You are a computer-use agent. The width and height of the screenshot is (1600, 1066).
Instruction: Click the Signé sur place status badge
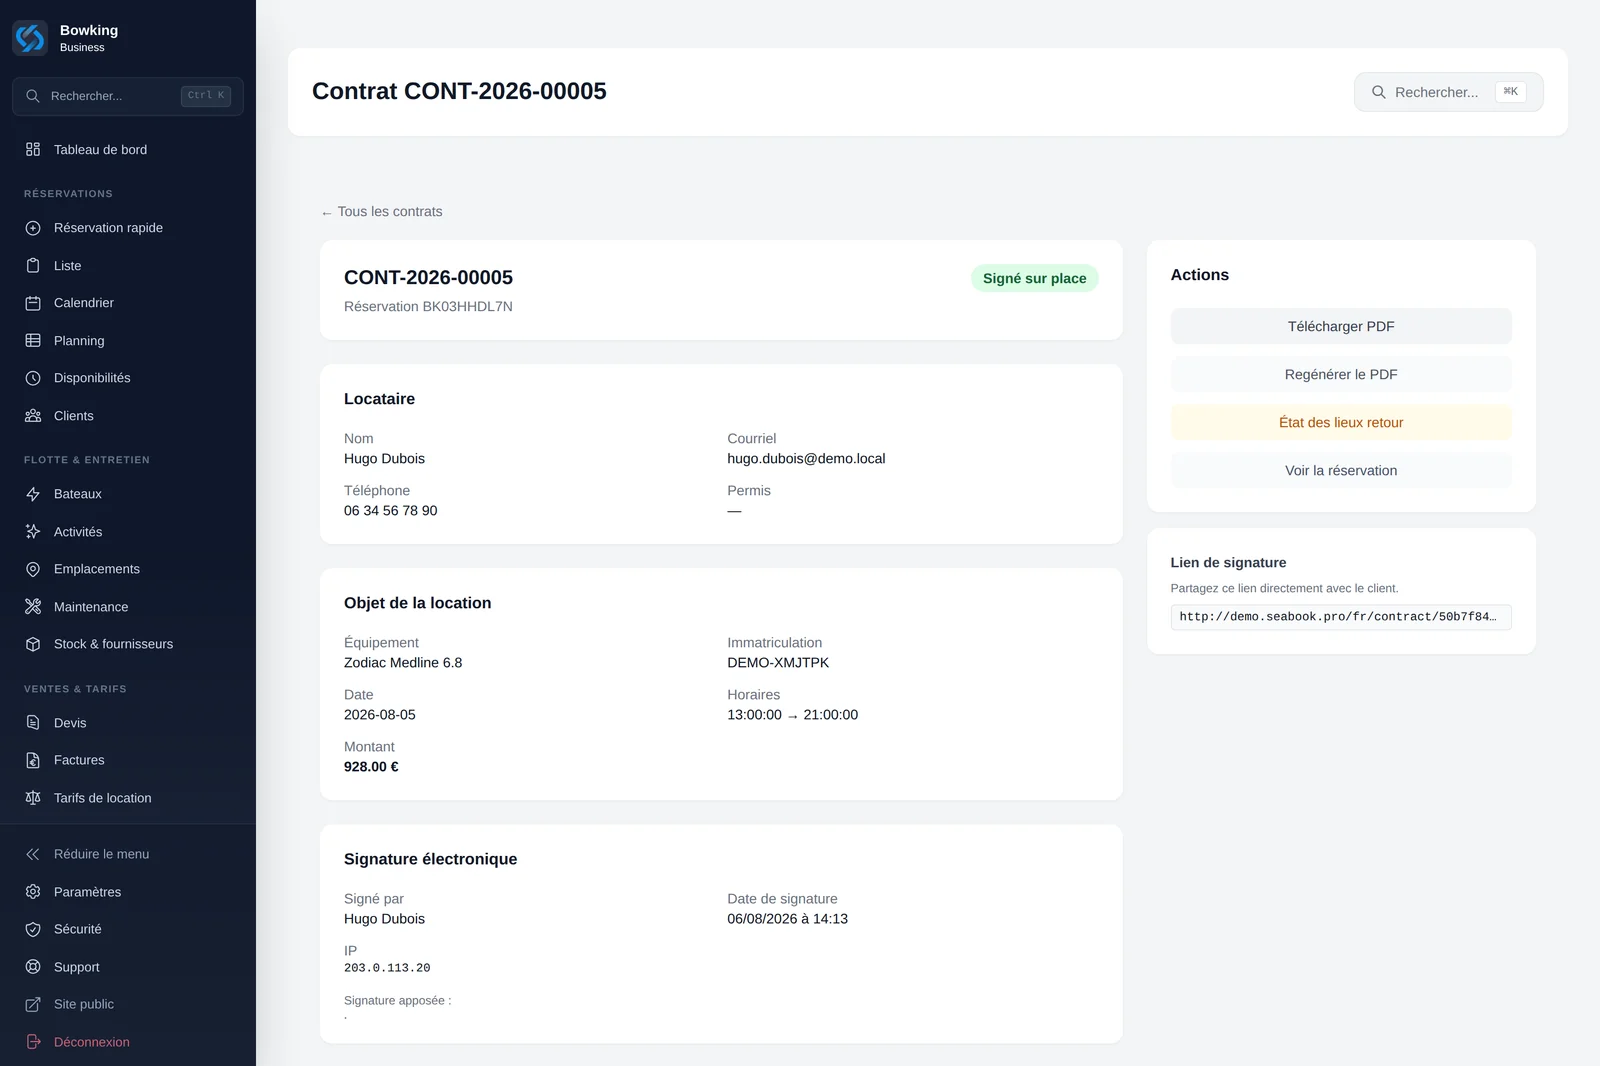pyautogui.click(x=1034, y=278)
